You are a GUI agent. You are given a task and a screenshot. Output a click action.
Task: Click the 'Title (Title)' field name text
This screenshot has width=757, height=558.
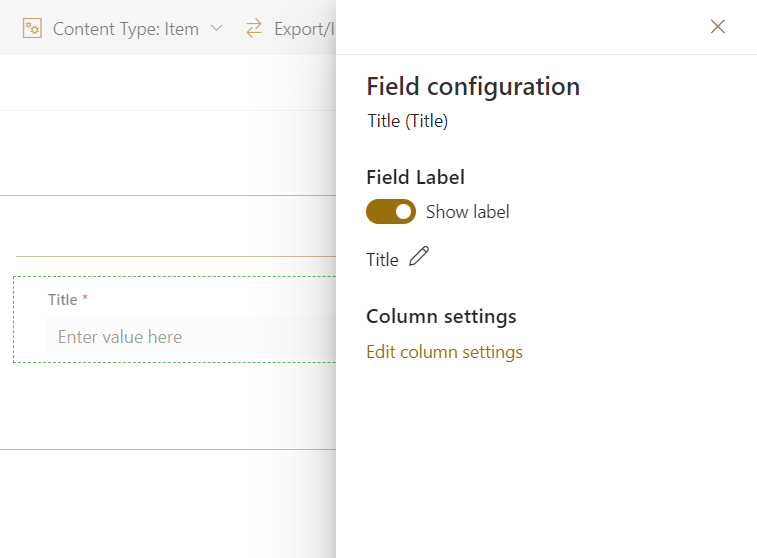[408, 121]
